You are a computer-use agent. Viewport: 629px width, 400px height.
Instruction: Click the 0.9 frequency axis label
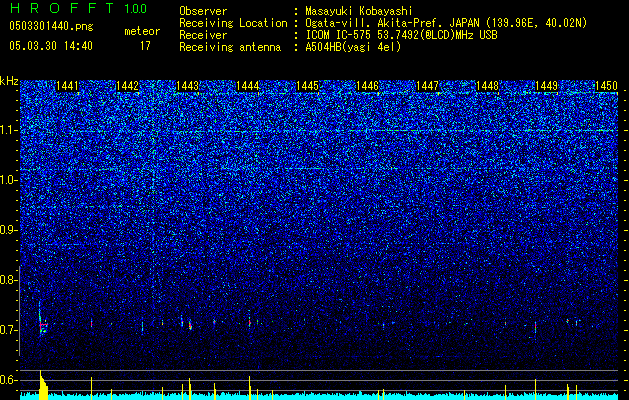coord(8,230)
